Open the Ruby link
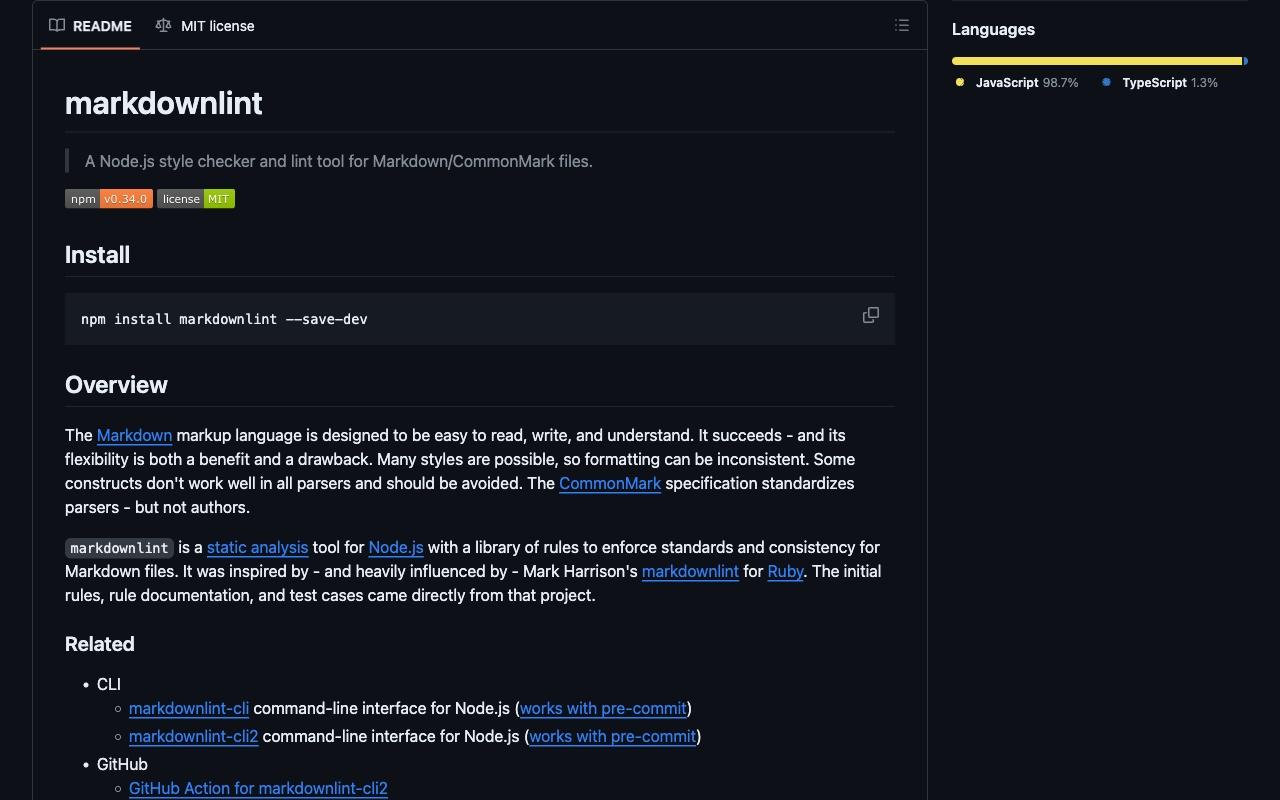Viewport: 1280px width, 800px height. click(x=785, y=572)
